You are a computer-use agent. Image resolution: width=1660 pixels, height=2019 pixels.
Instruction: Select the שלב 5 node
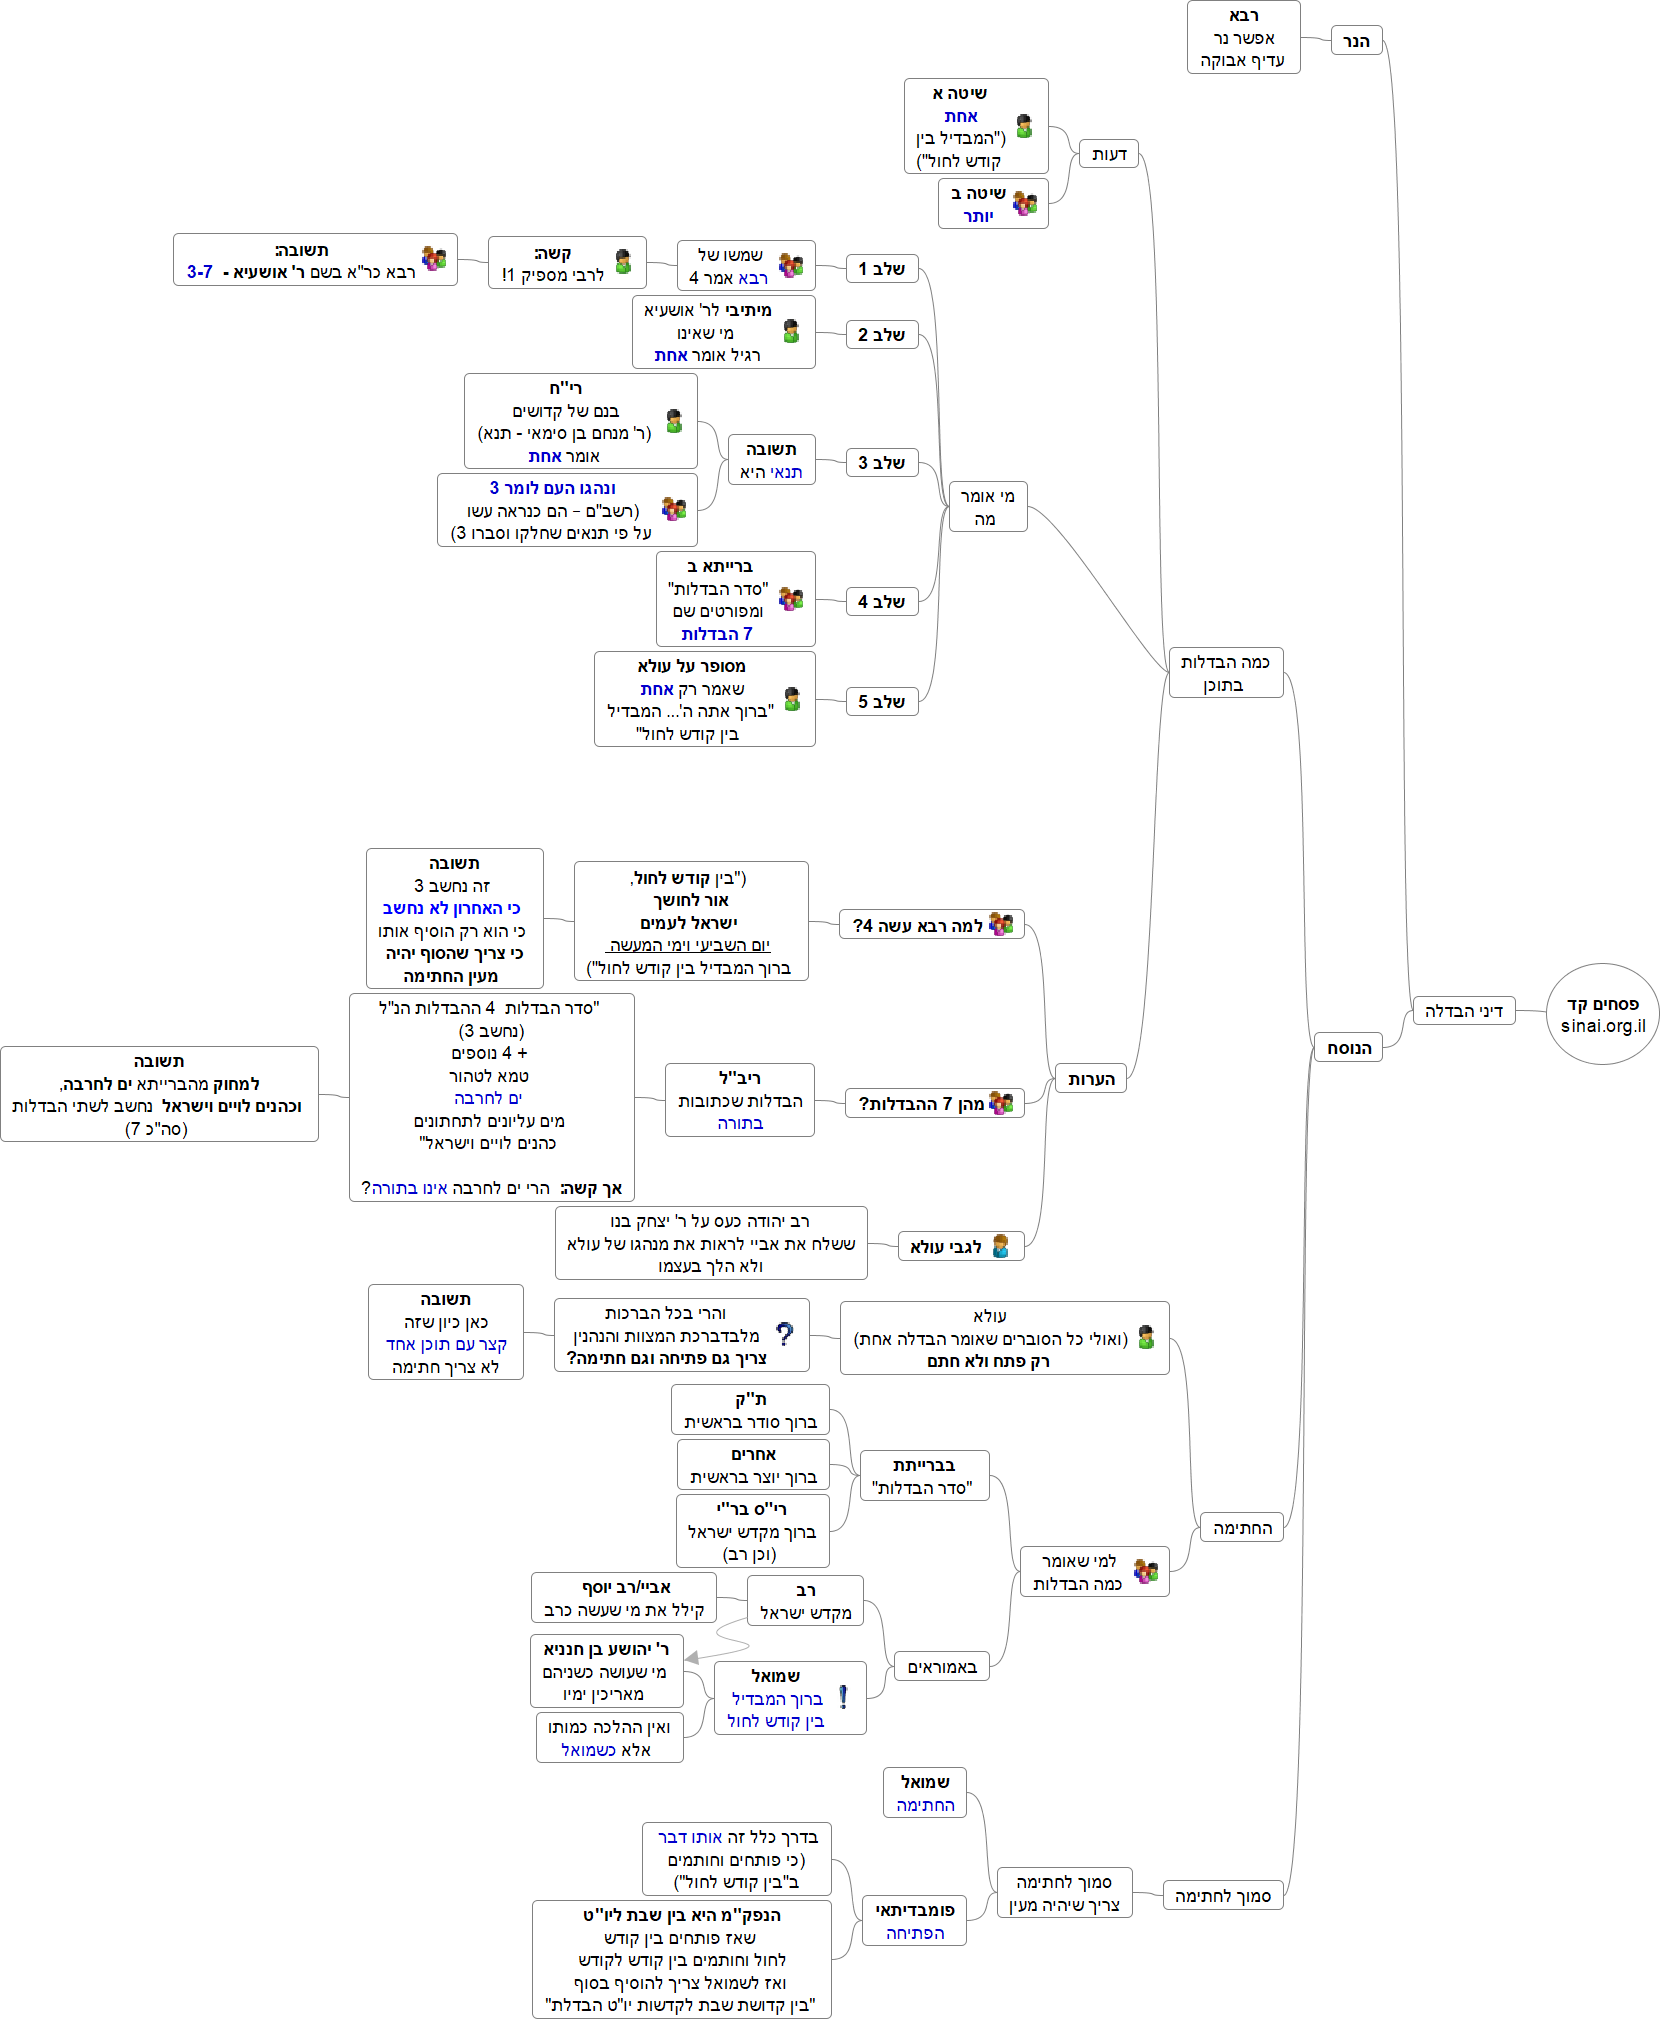click(881, 701)
